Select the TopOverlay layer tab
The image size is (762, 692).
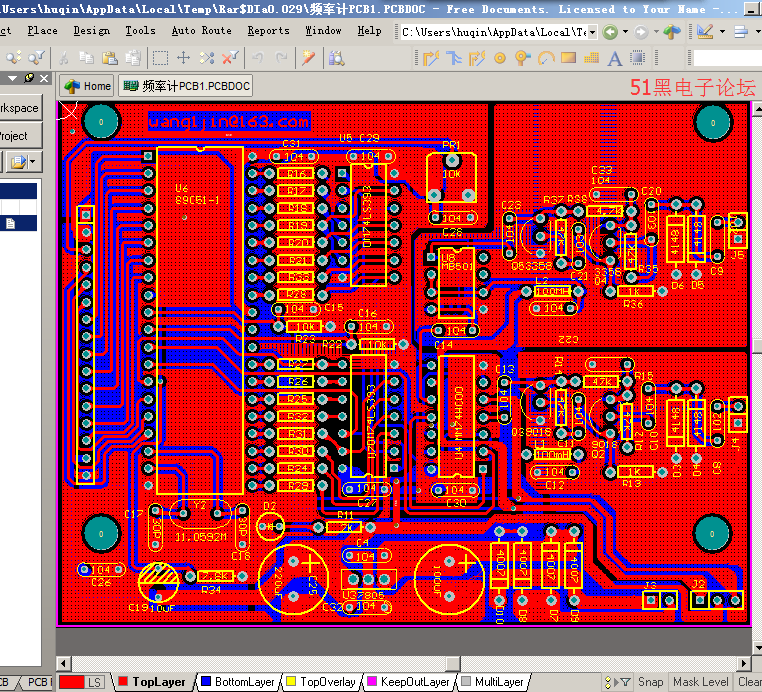[321, 682]
